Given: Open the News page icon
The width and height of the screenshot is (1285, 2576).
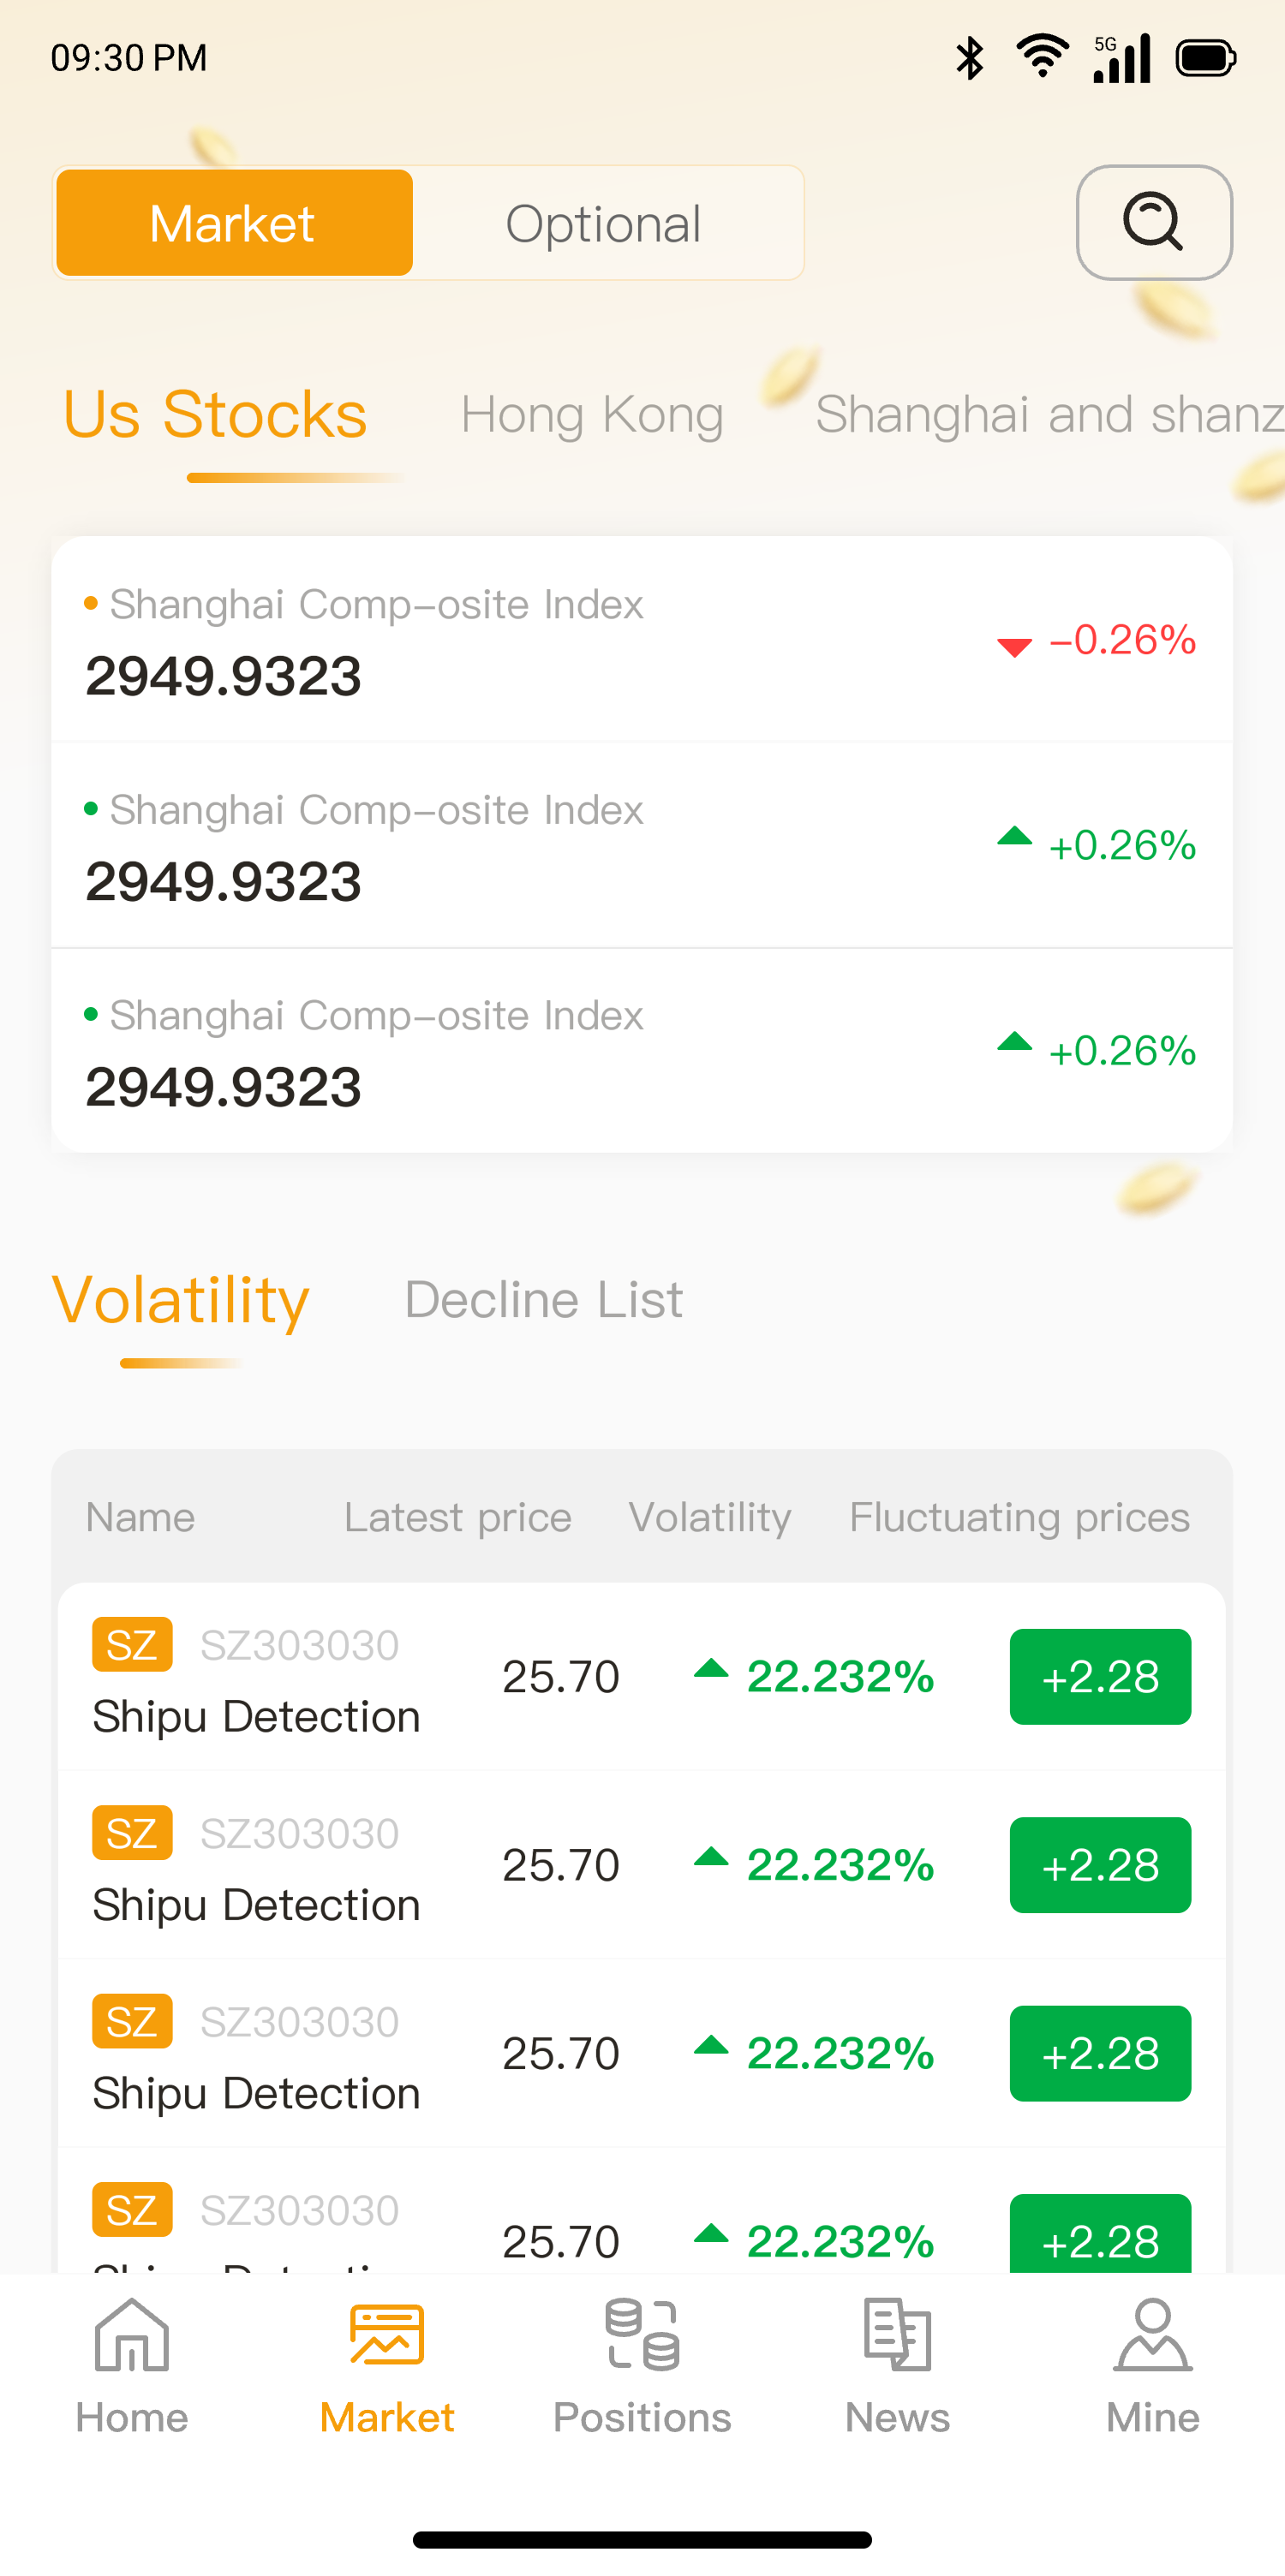Looking at the screenshot, I should click(x=897, y=2335).
